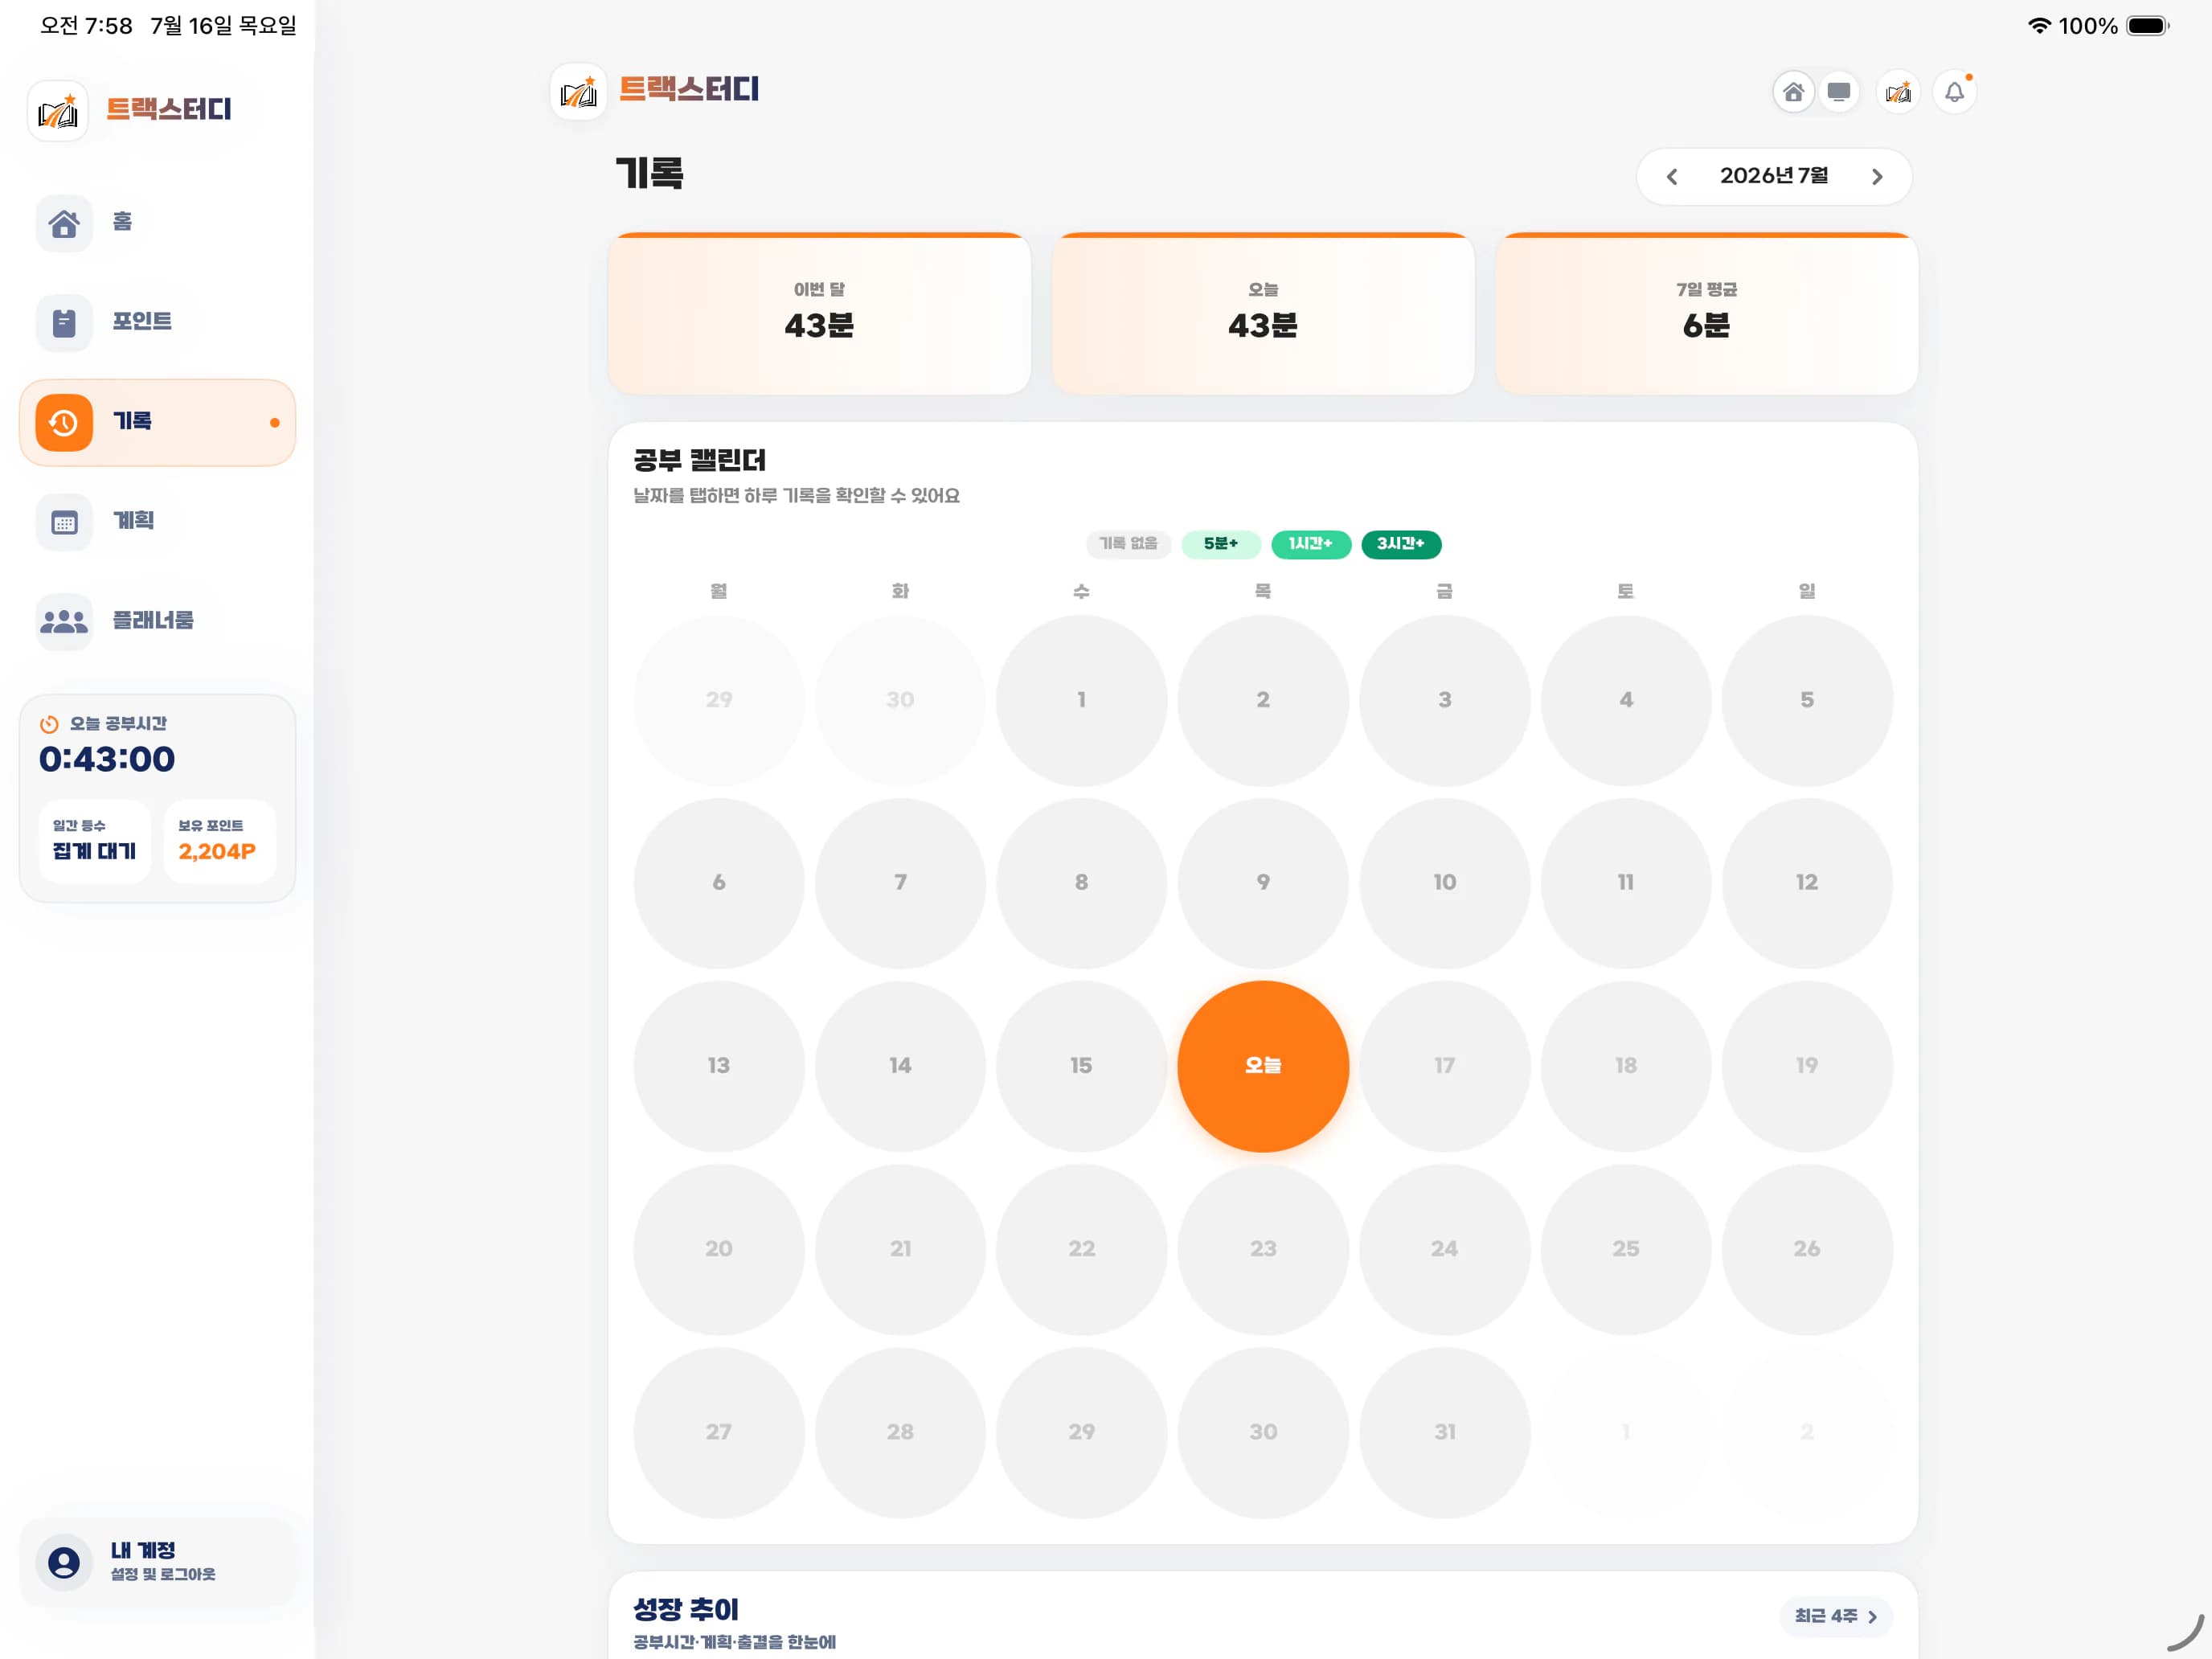
Task: Open 내 계정 profile avatar icon
Action: click(64, 1562)
